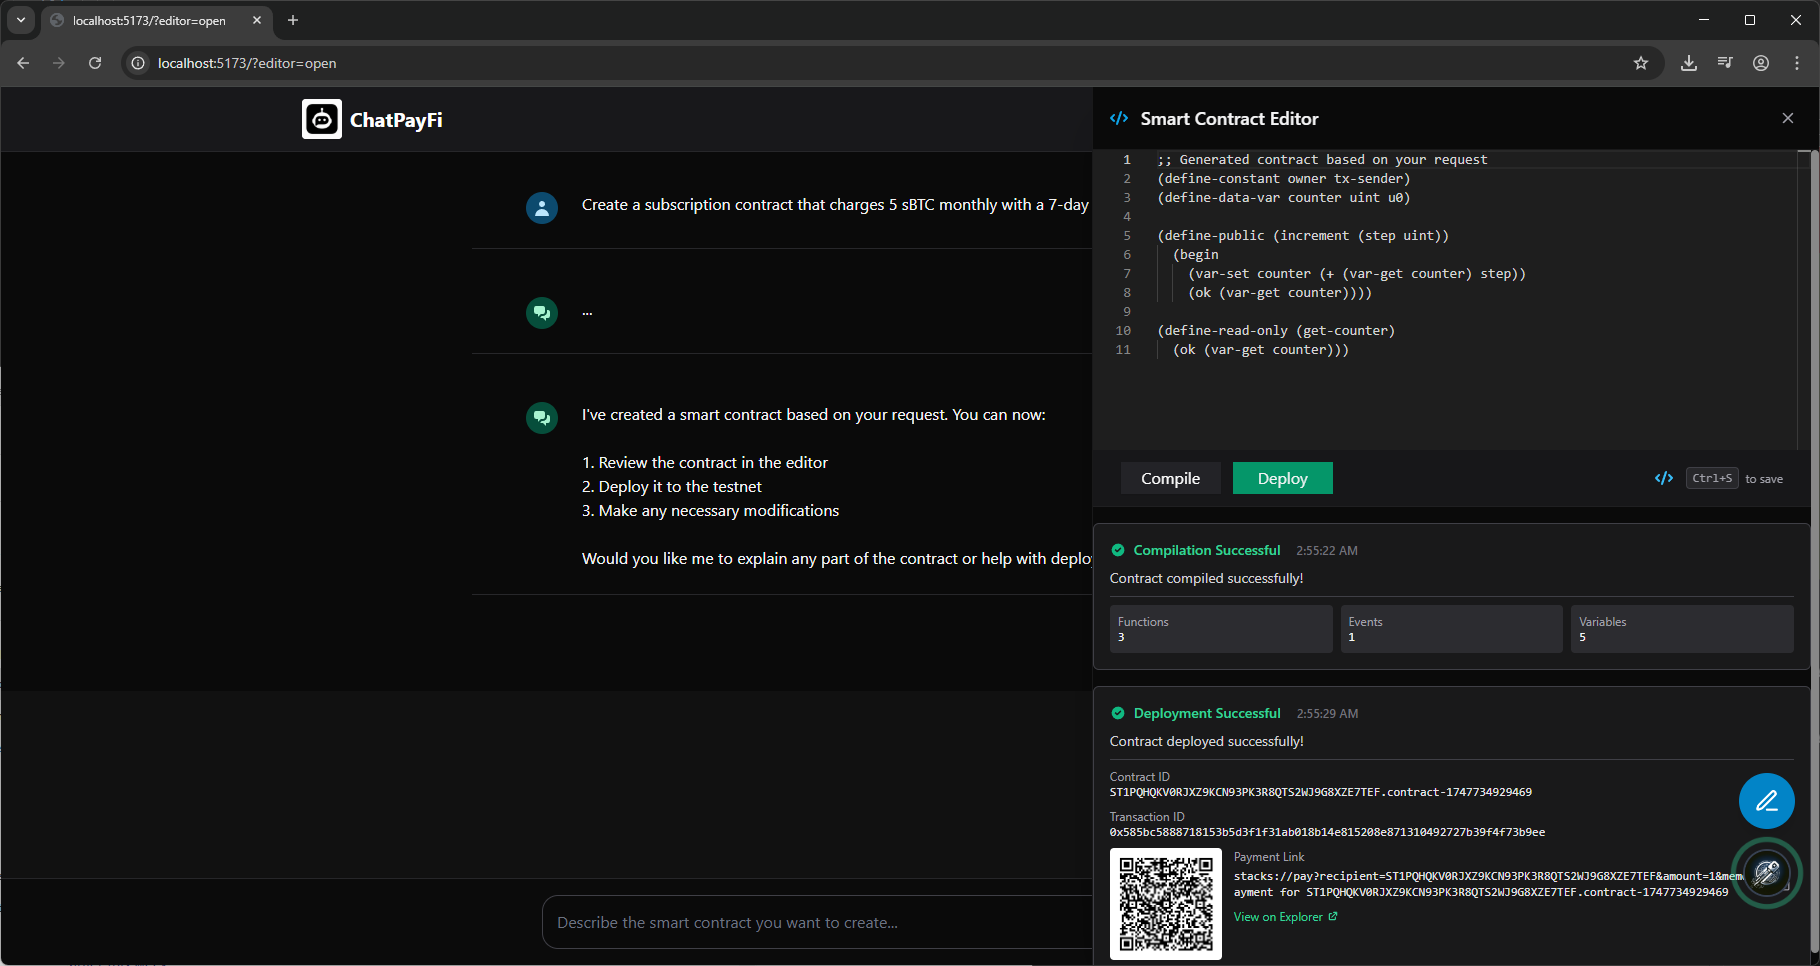
Task: Click the code brackets icon beside Ctrl+S
Action: point(1664,478)
